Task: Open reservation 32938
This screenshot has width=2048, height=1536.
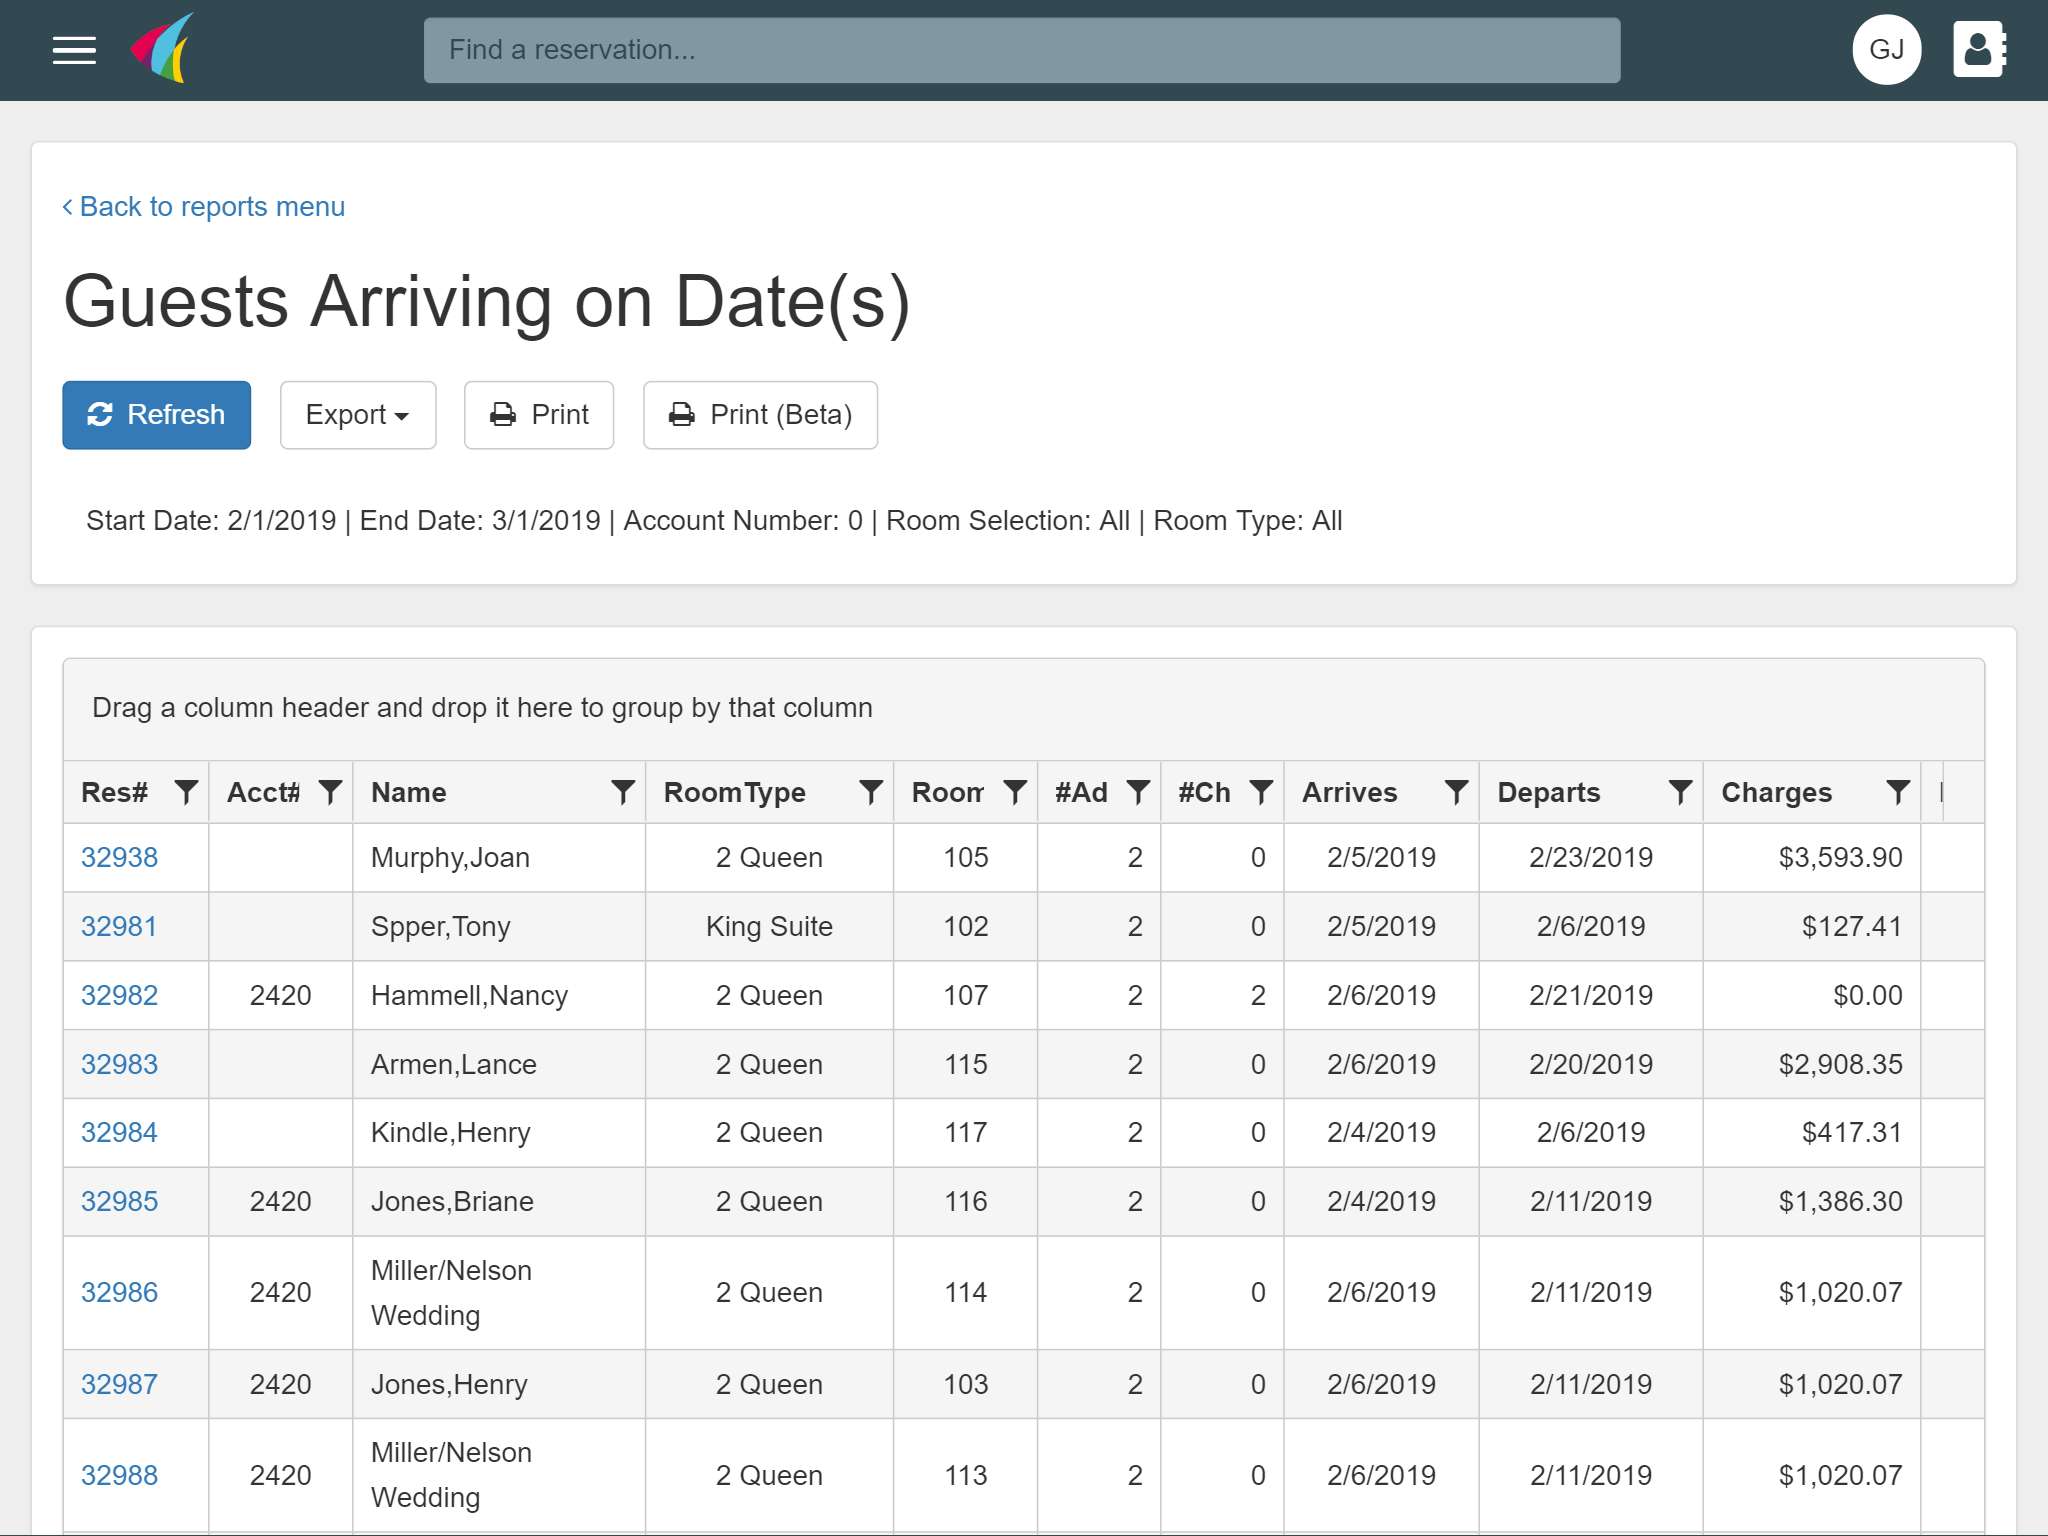Action: pyautogui.click(x=119, y=857)
